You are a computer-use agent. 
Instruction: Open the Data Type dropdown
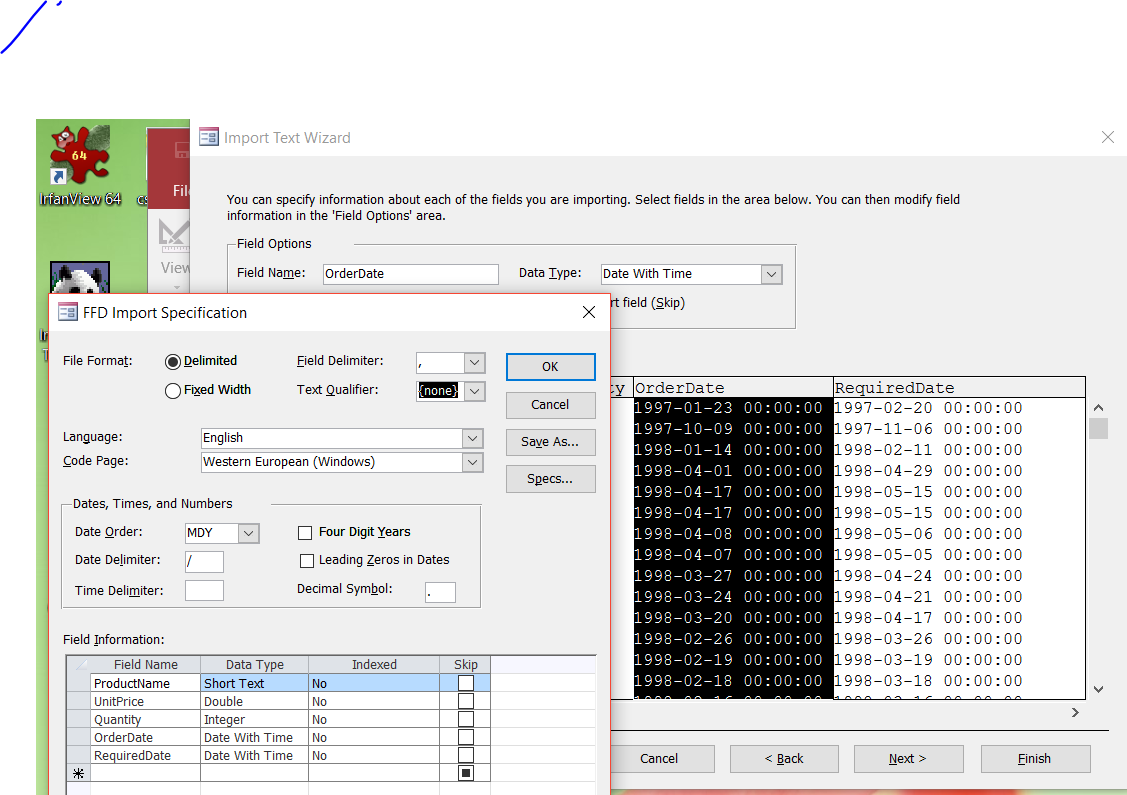pyautogui.click(x=769, y=273)
